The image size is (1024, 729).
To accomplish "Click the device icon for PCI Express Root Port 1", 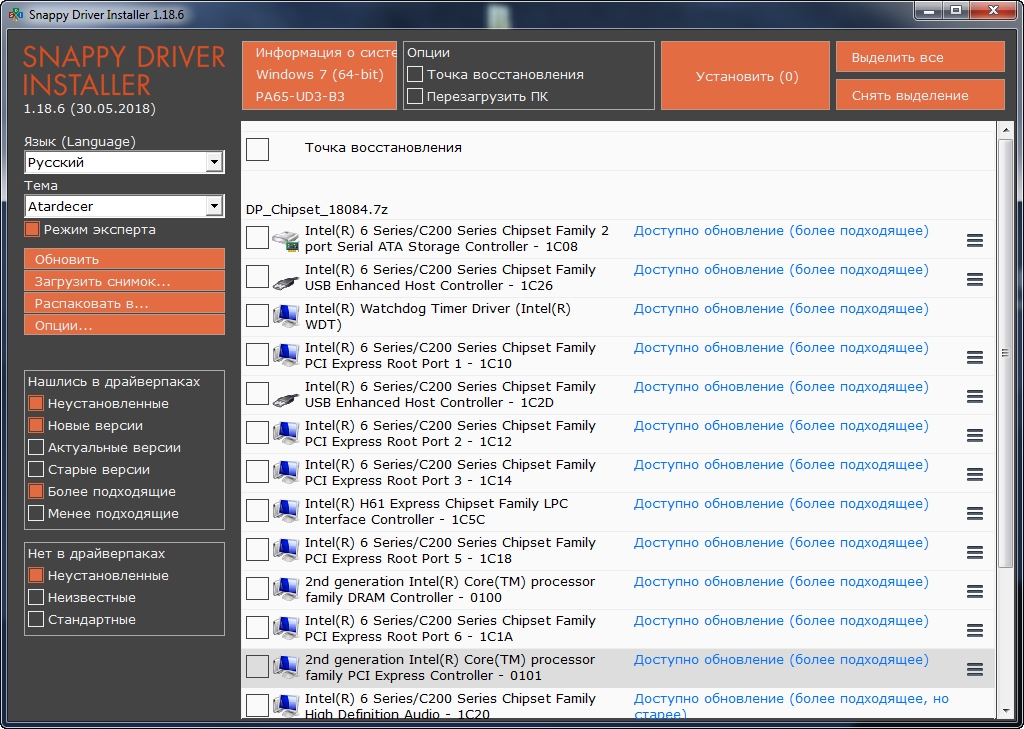I will pos(285,356).
